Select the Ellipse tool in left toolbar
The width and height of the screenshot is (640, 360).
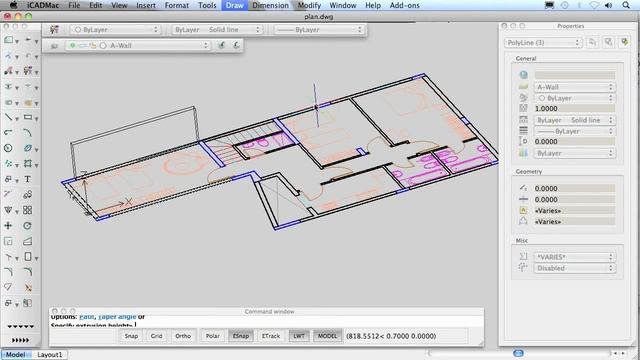click(x=28, y=148)
